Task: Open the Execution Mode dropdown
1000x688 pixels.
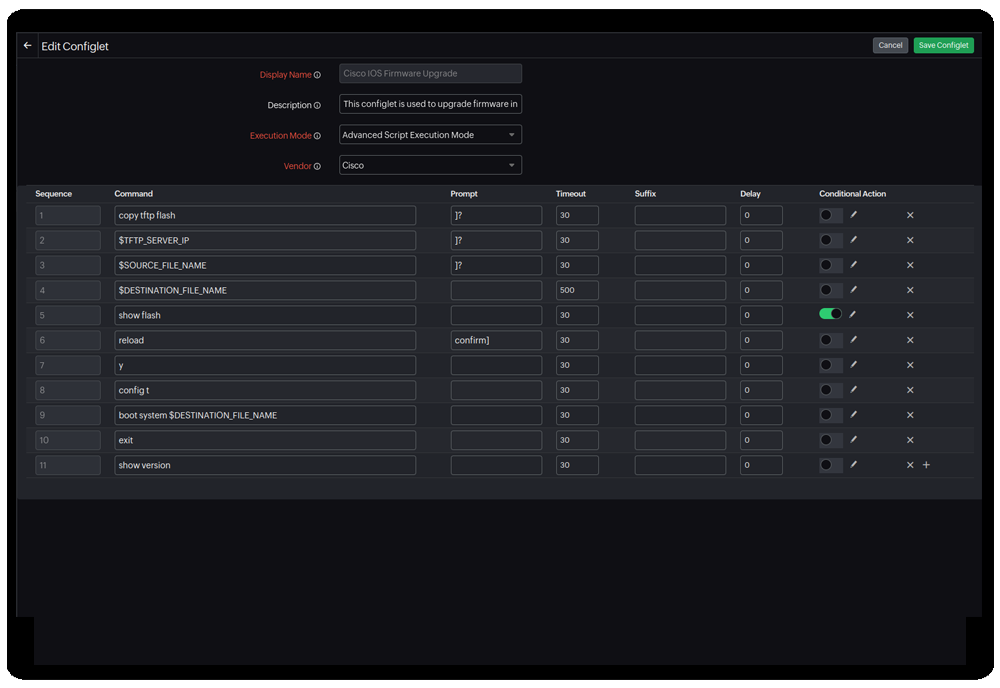Action: [430, 135]
